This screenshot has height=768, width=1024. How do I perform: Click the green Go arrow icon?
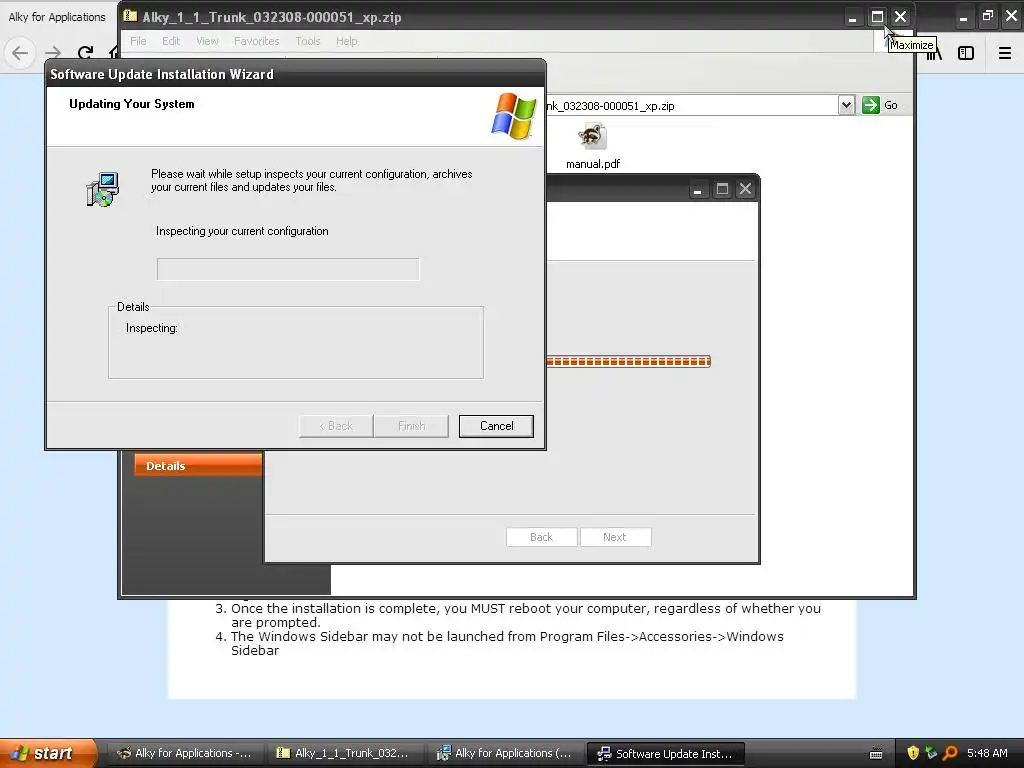(871, 105)
